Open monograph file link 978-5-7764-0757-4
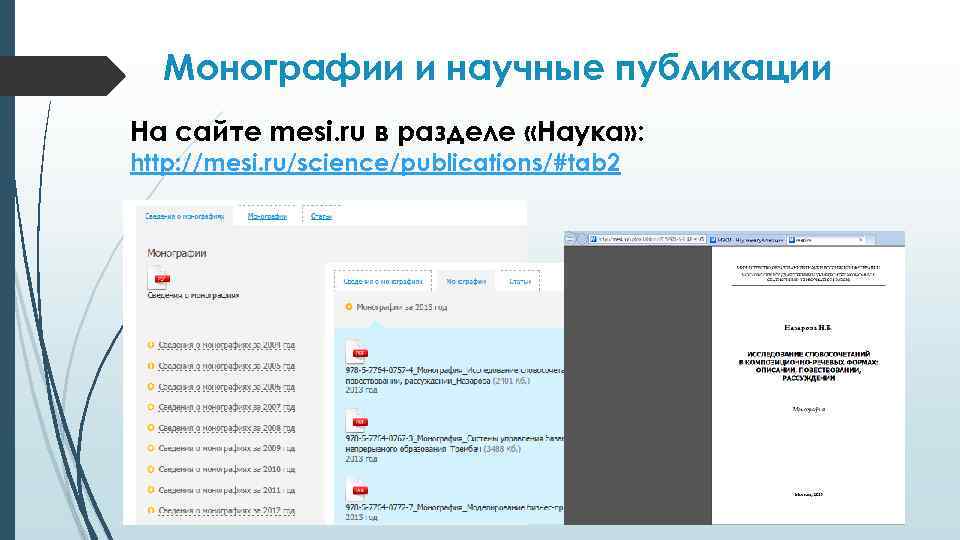Viewport: 960px width, 540px height. point(454,375)
